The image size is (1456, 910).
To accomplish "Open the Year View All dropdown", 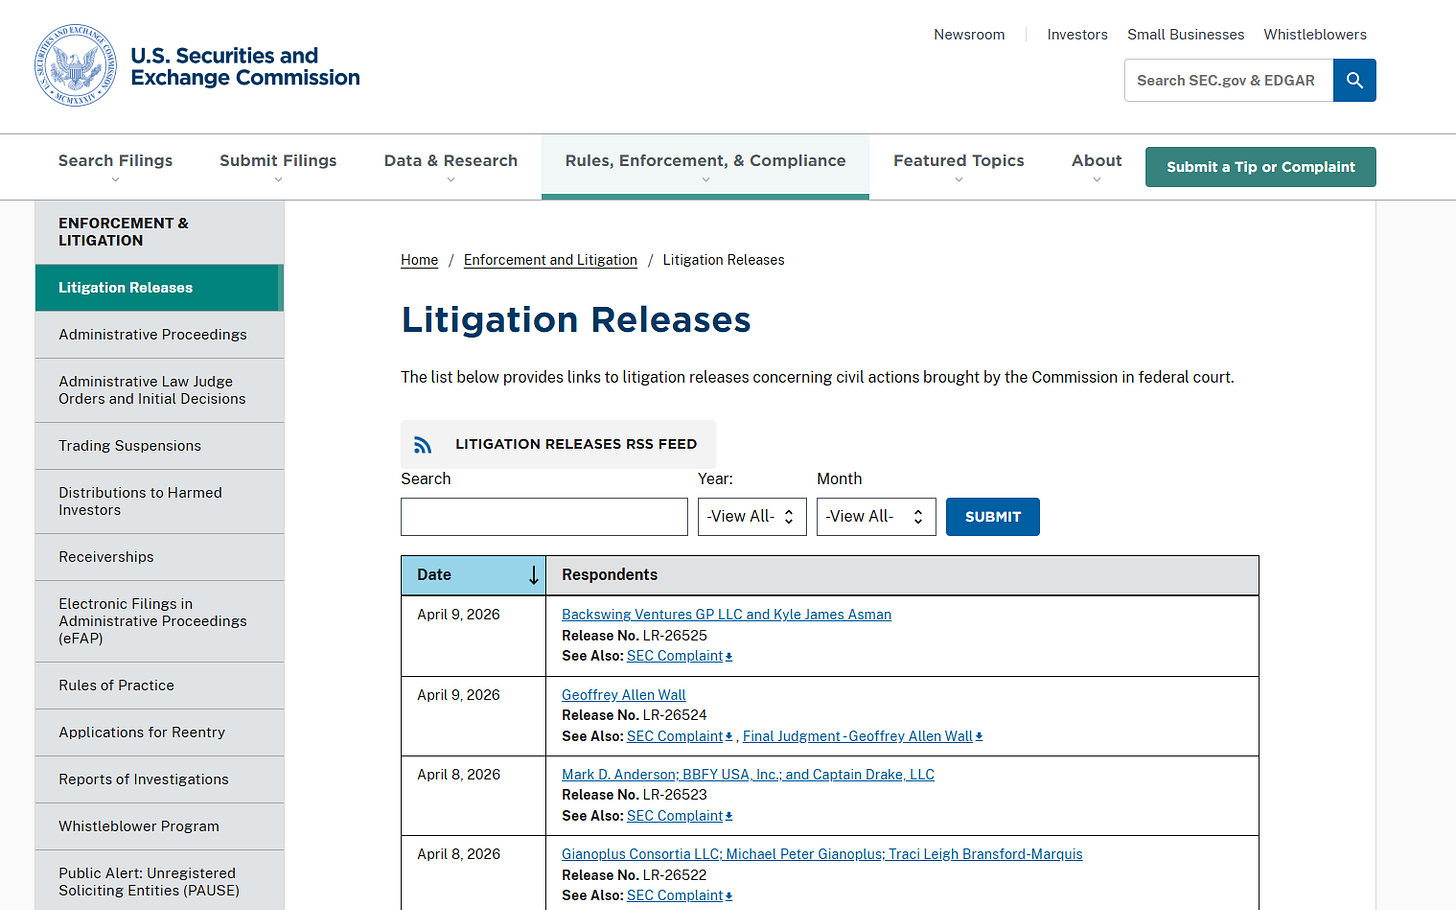I will pos(752,517).
